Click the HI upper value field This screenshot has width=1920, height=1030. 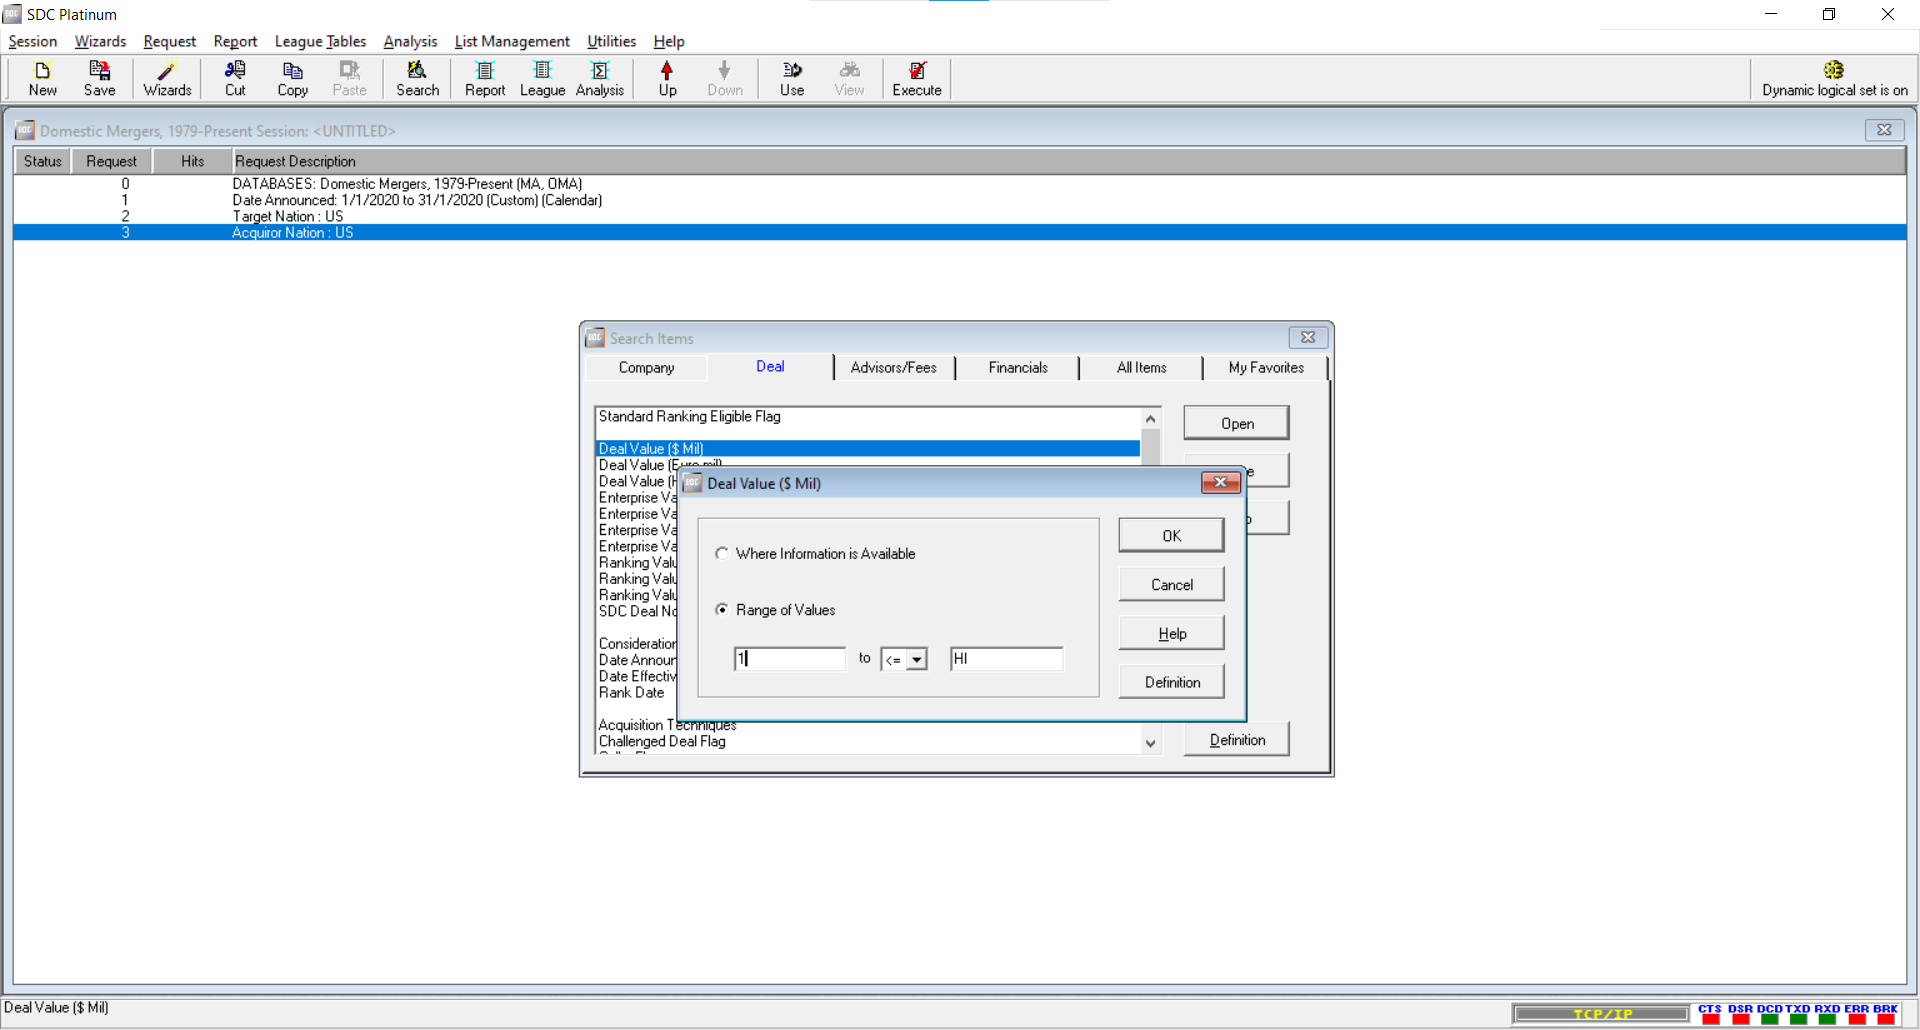[x=1005, y=659]
